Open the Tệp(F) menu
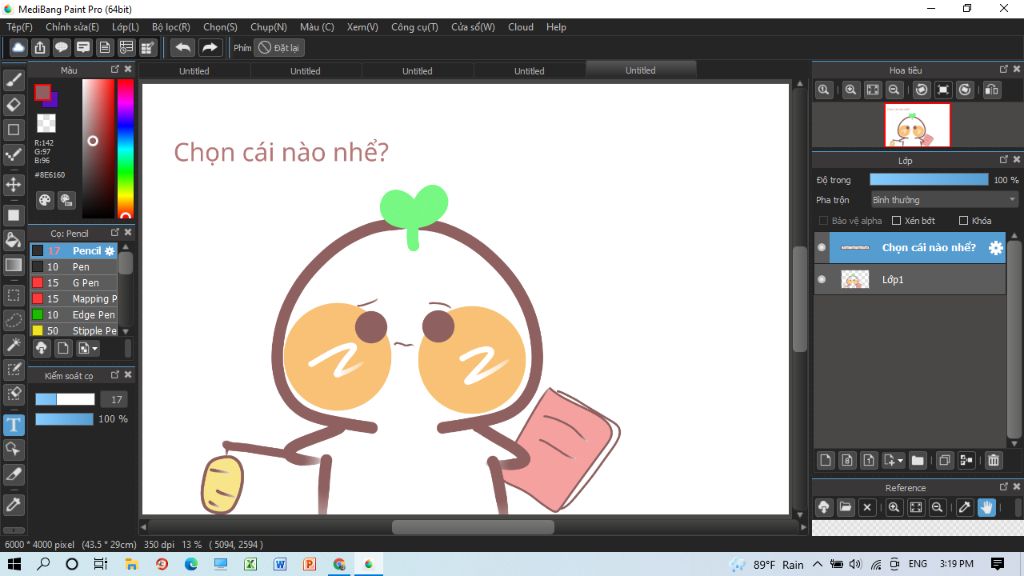 (20, 27)
